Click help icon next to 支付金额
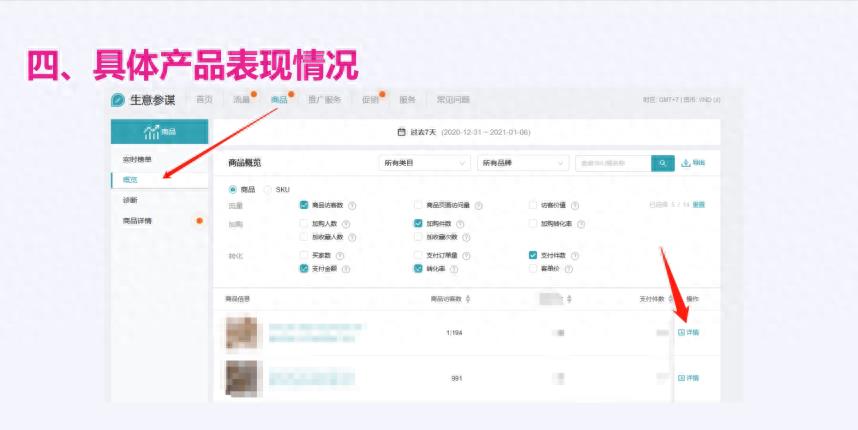858x430 pixels. click(346, 269)
